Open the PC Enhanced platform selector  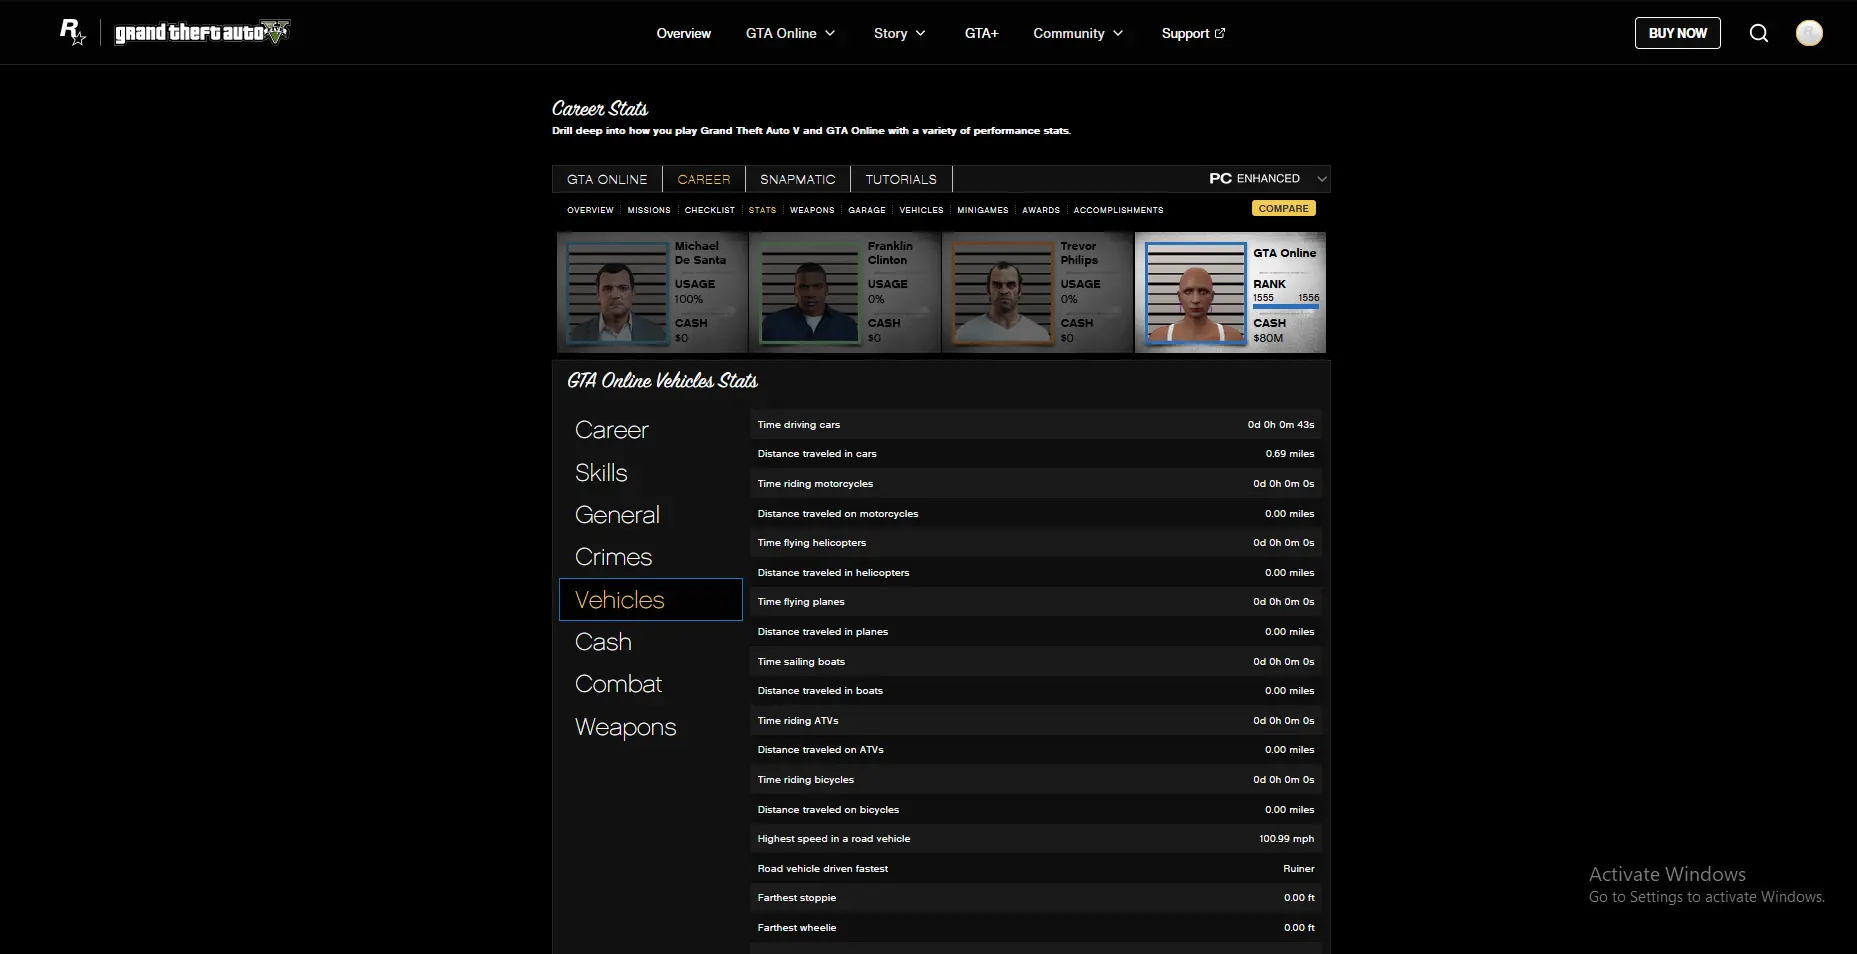coord(1267,179)
